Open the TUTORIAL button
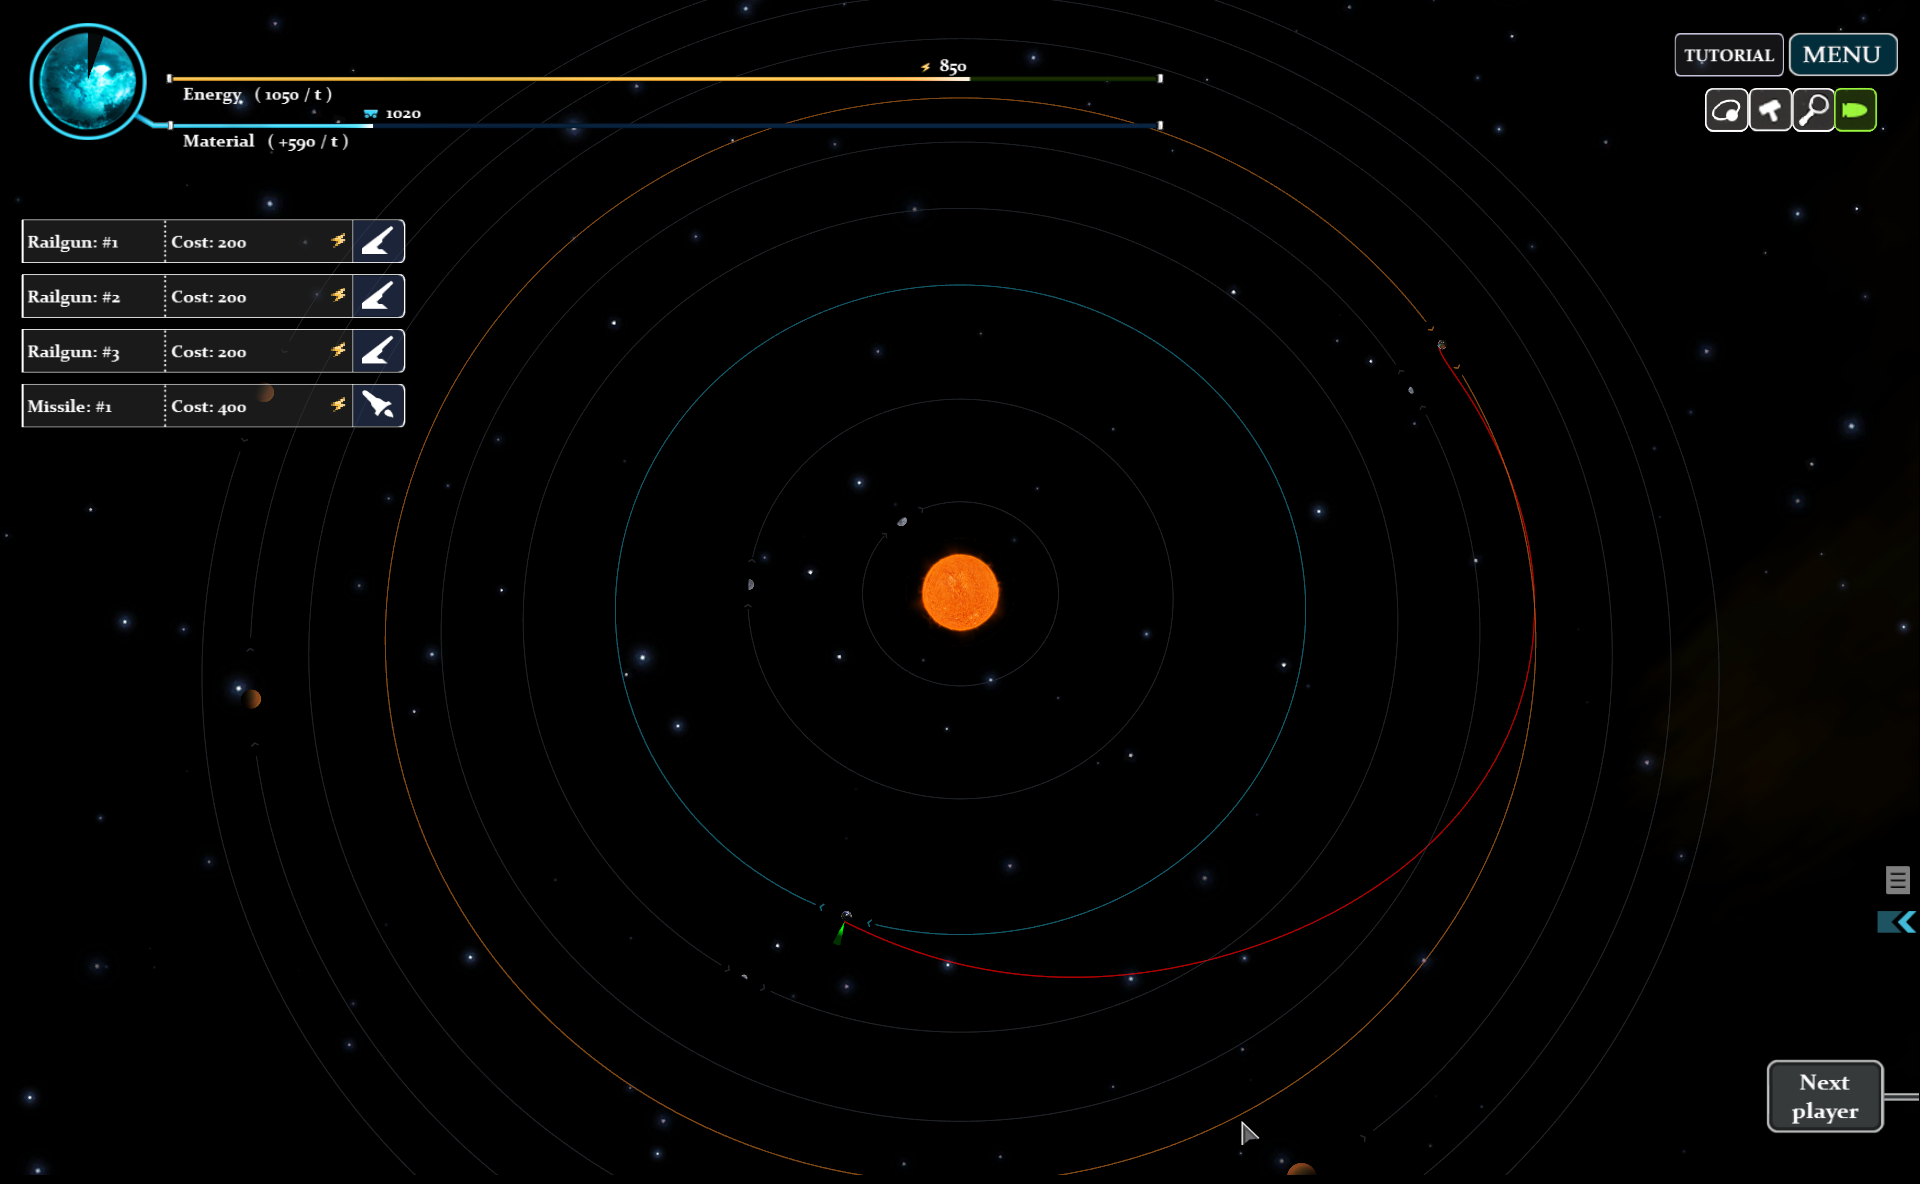Screen dimensions: 1920x1184 [1728, 55]
